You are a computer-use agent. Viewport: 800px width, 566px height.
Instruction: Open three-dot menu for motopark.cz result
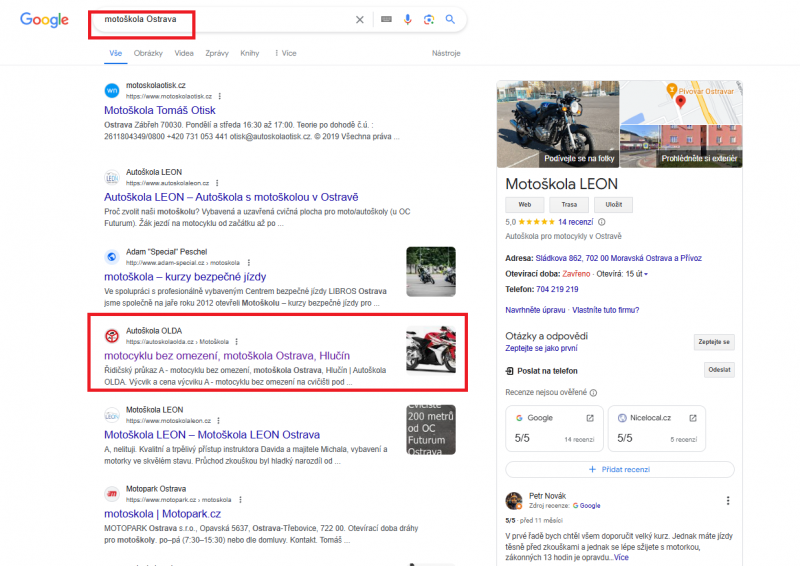click(x=240, y=500)
